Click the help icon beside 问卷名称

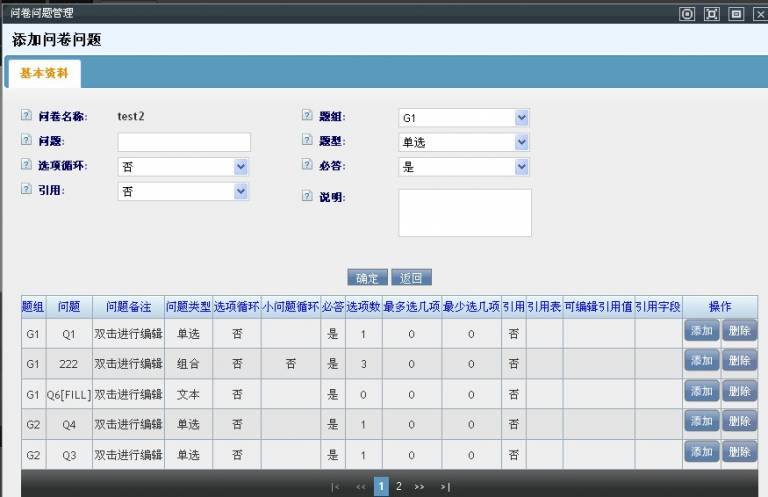click(27, 117)
